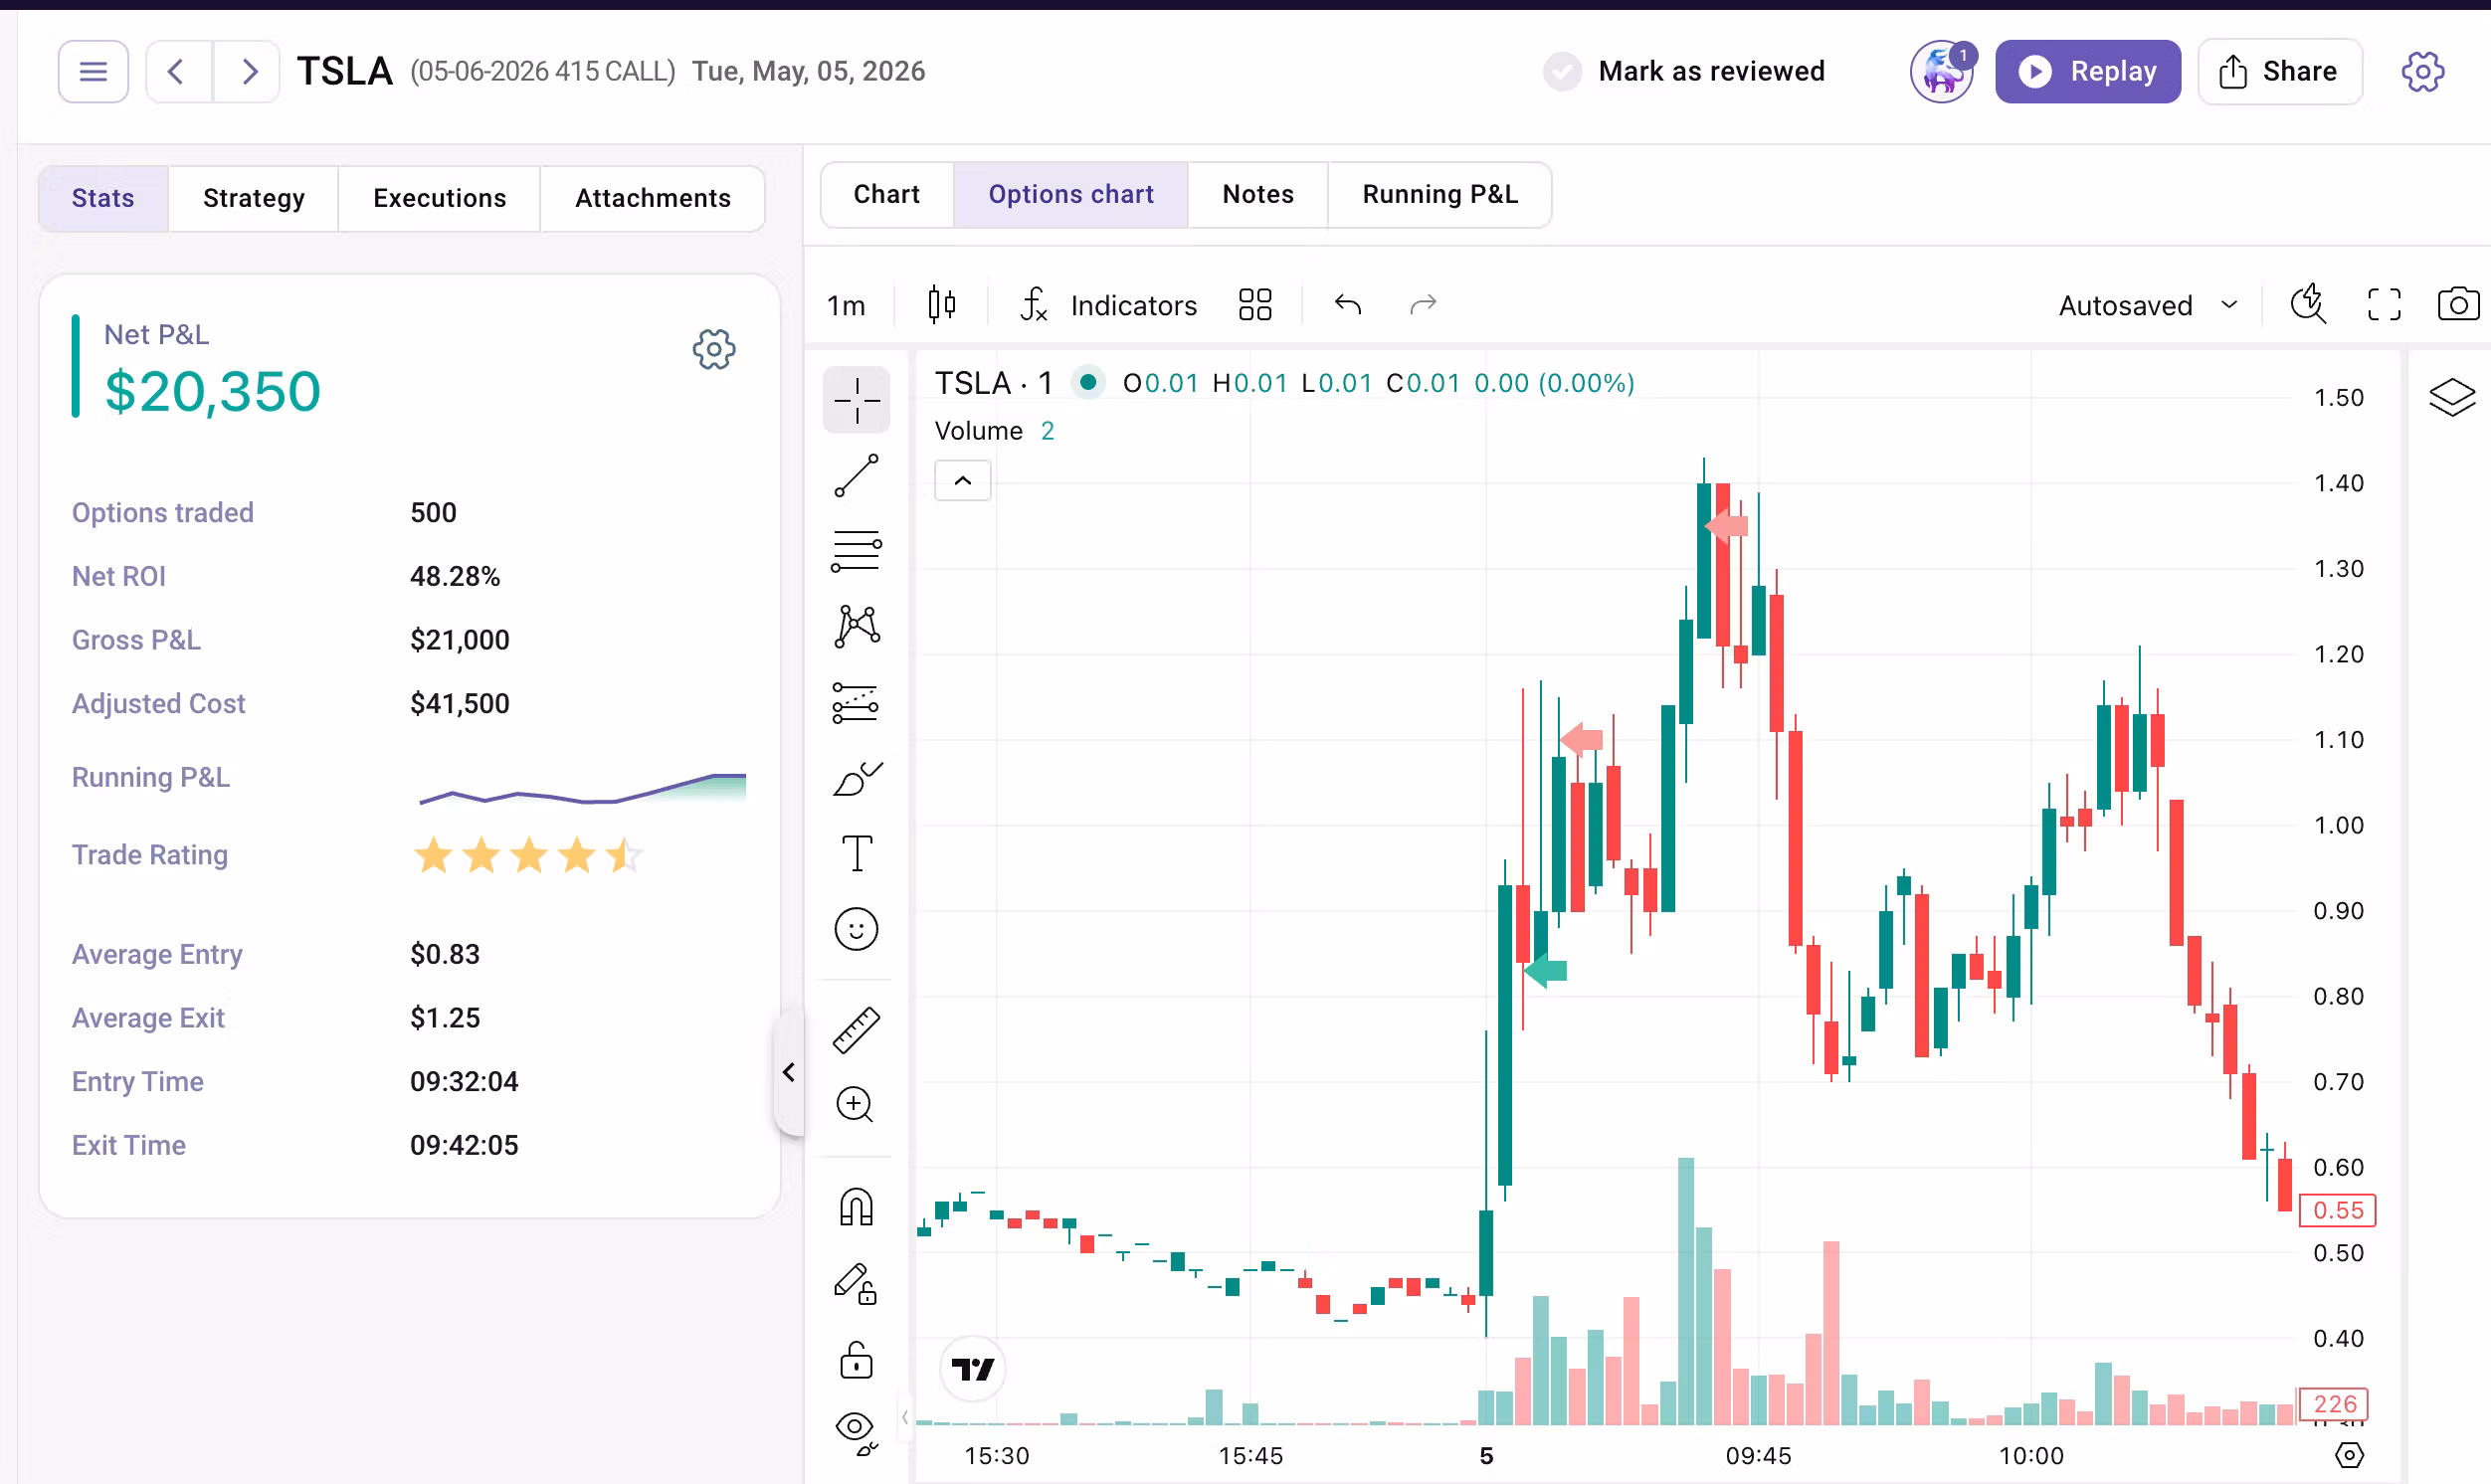
Task: Select the trend line drawing tool
Action: [857, 476]
